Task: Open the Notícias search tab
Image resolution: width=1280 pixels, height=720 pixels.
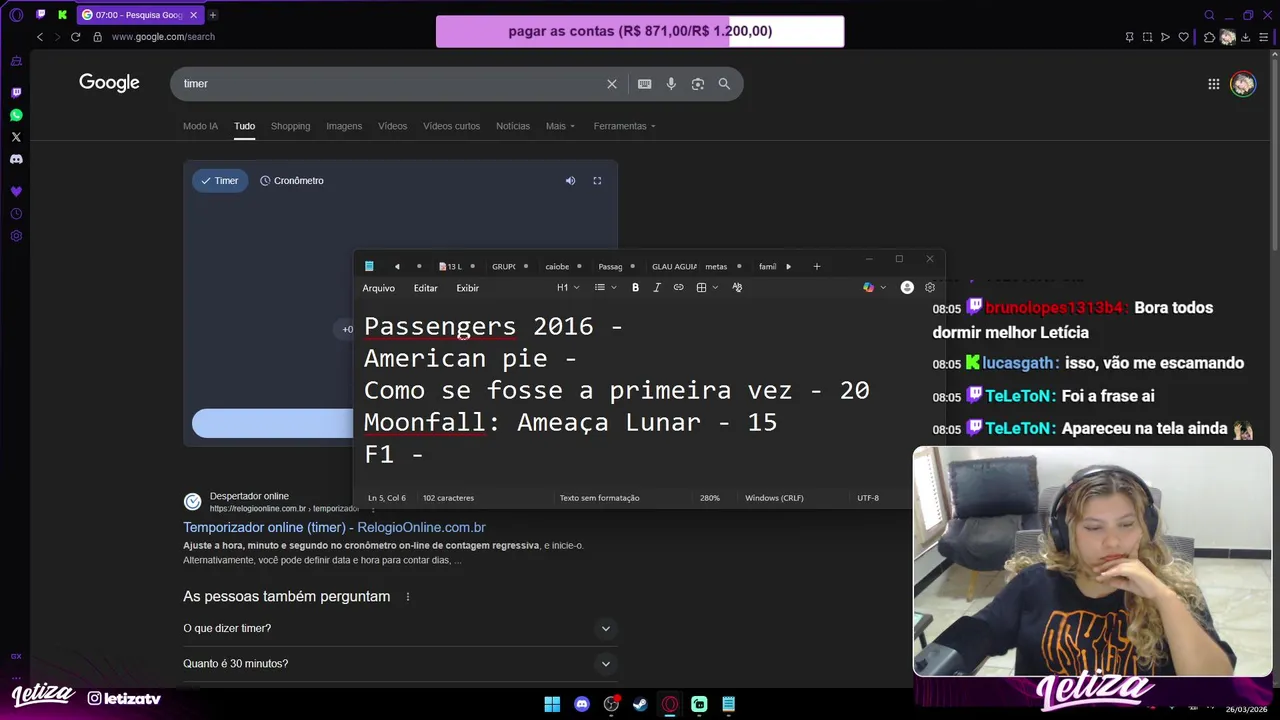Action: (x=513, y=126)
